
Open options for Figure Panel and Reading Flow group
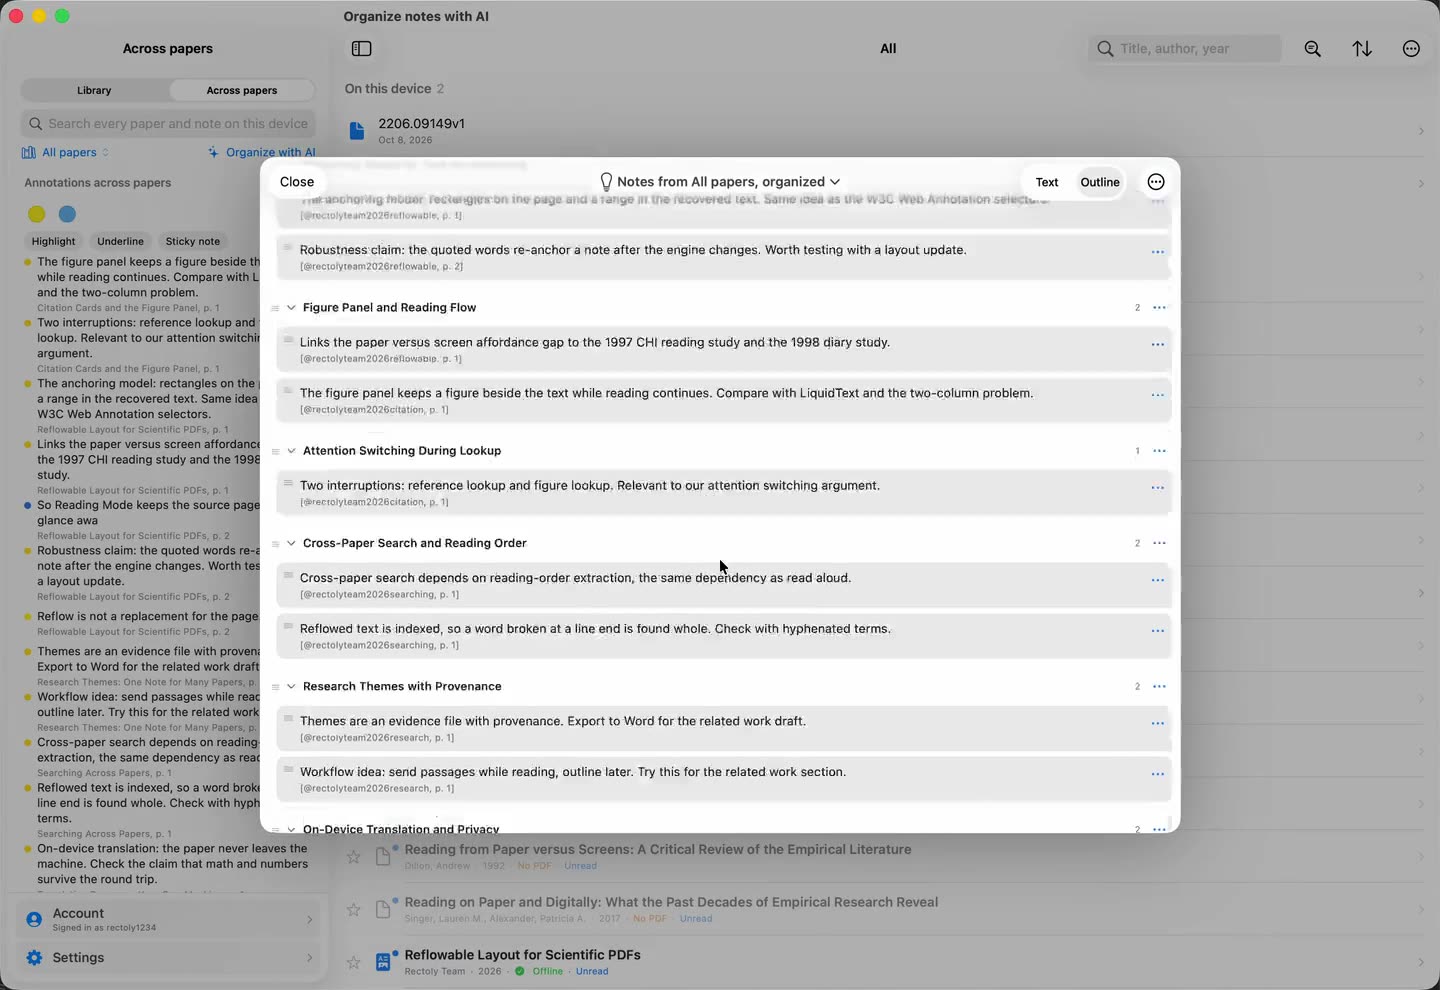click(1159, 308)
